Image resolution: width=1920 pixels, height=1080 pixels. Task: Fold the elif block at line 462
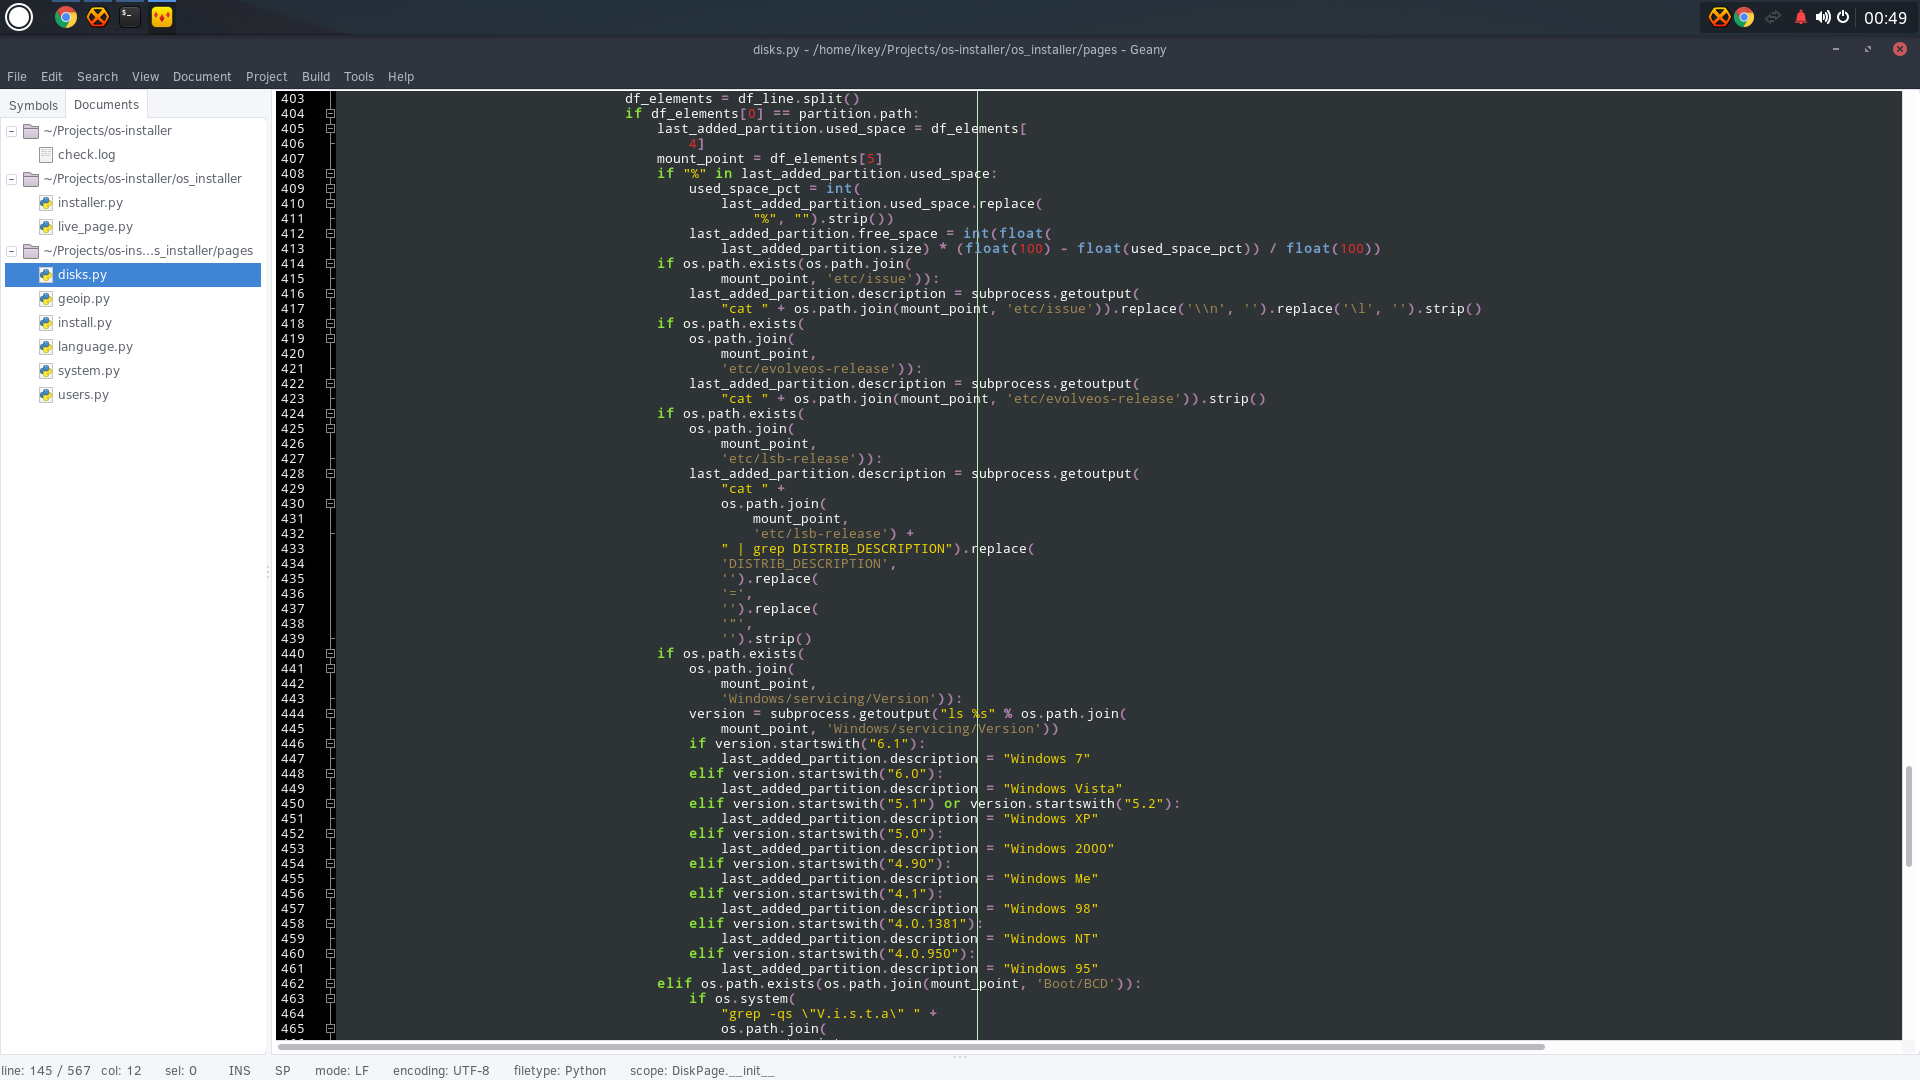click(x=330, y=984)
